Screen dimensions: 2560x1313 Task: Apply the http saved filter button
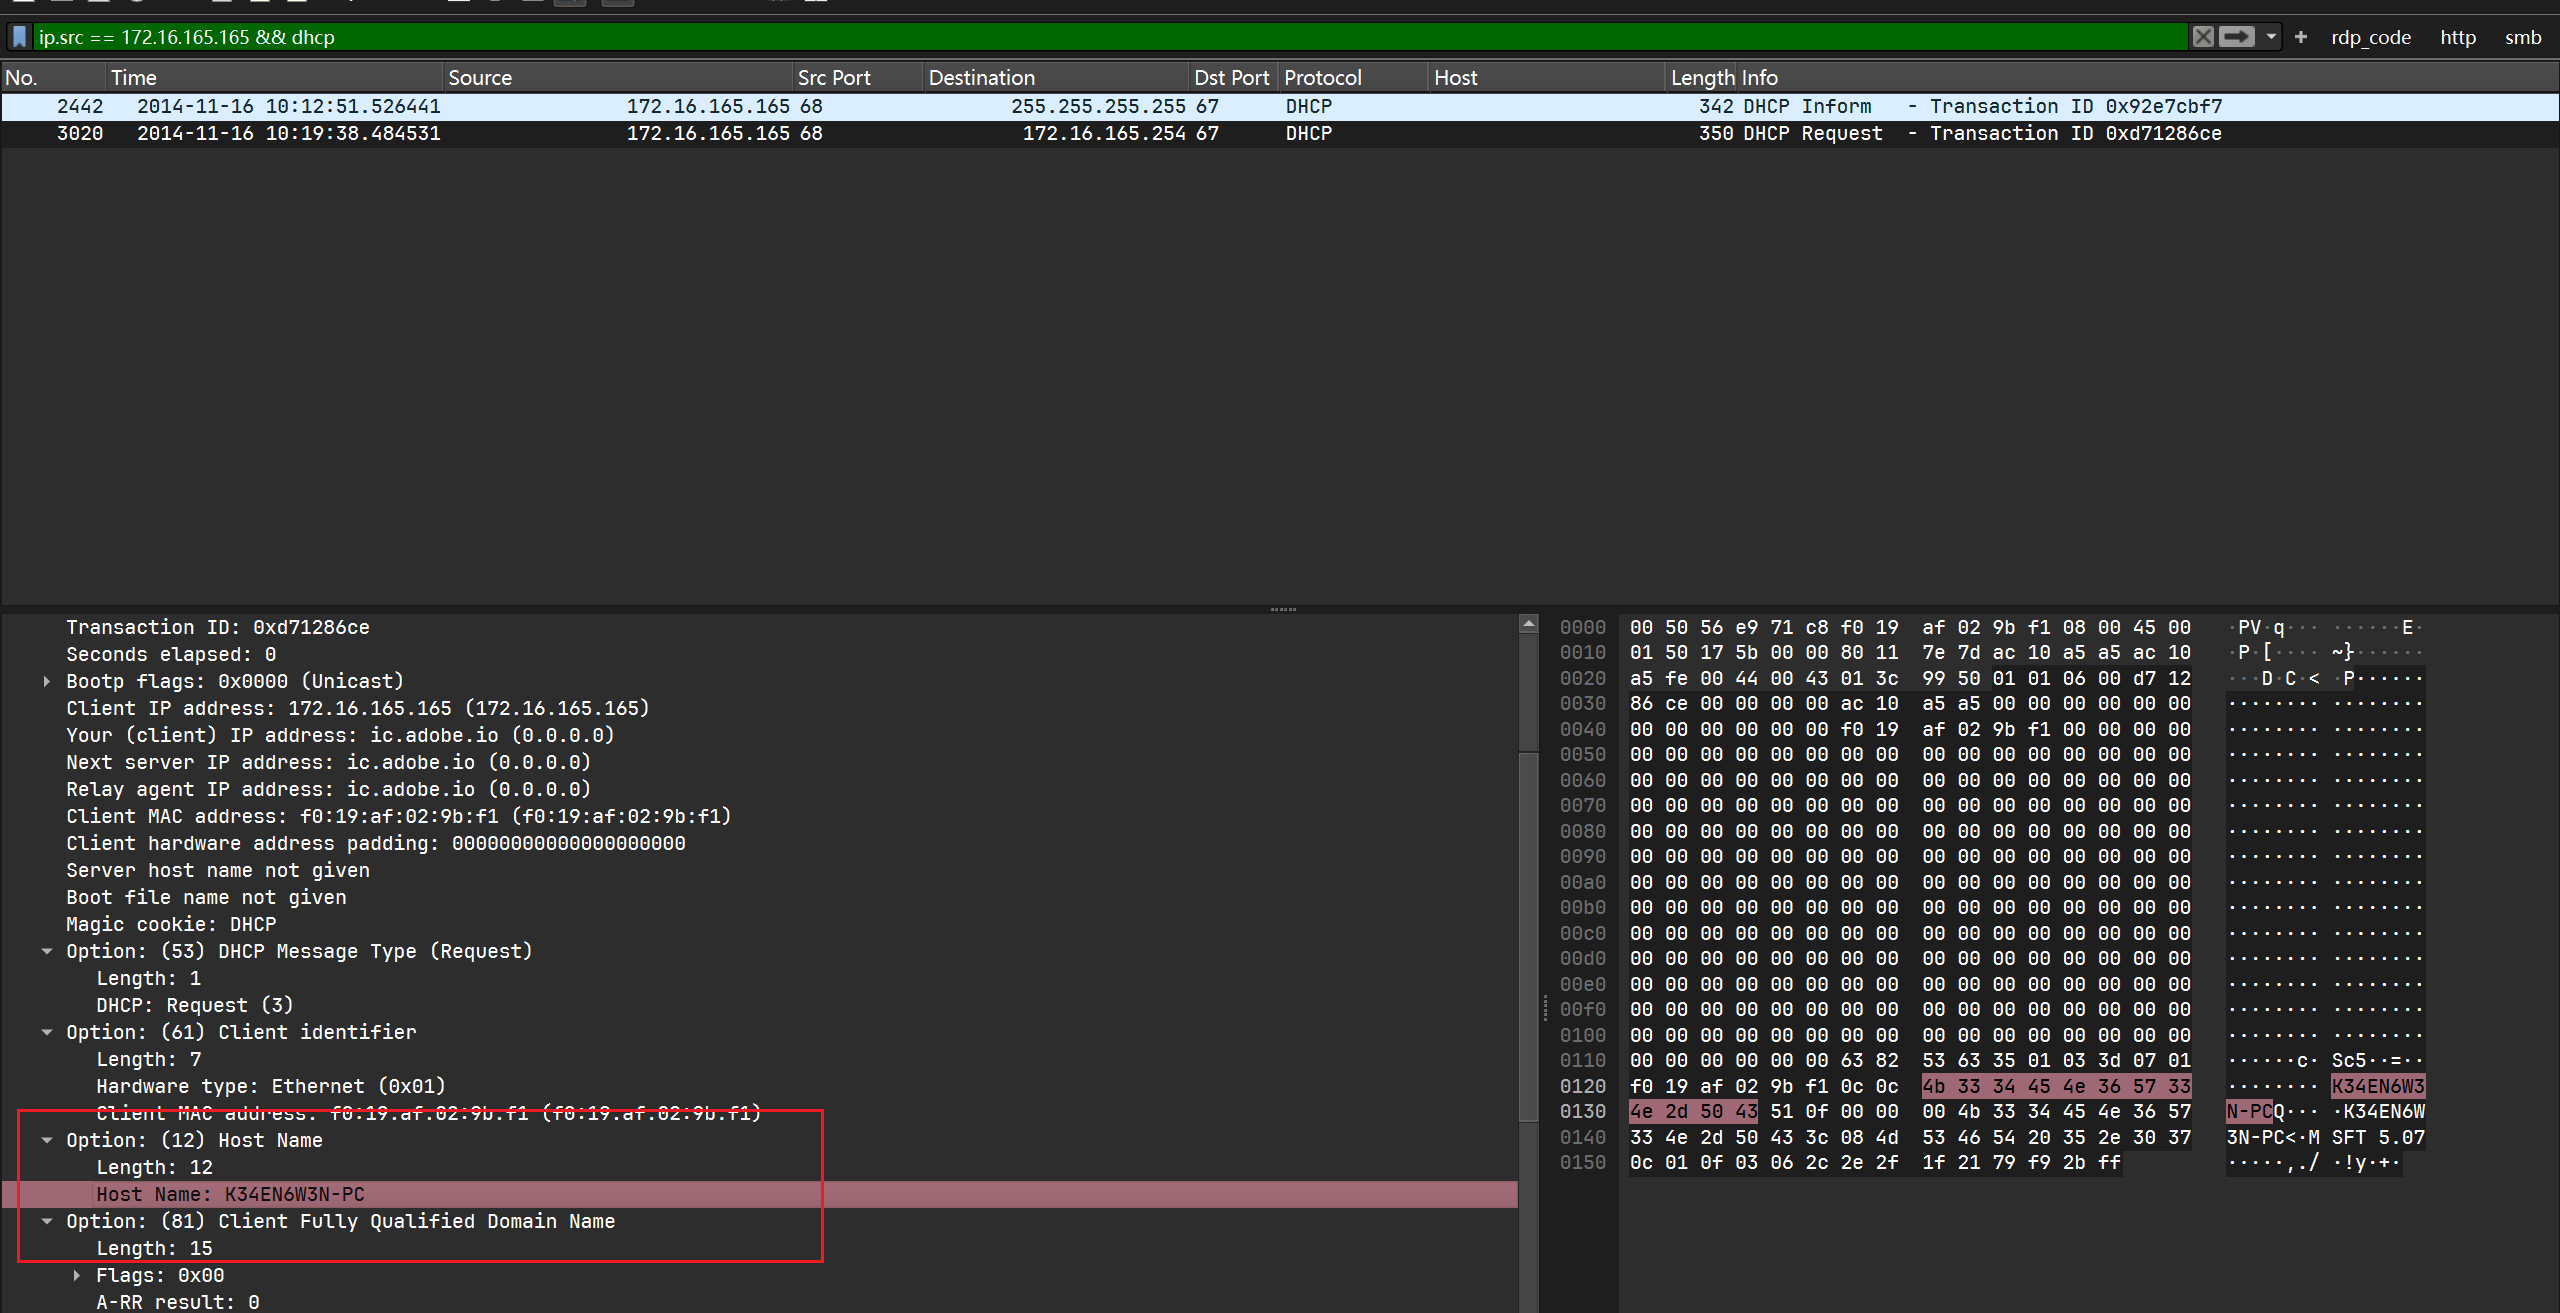[x=2457, y=37]
